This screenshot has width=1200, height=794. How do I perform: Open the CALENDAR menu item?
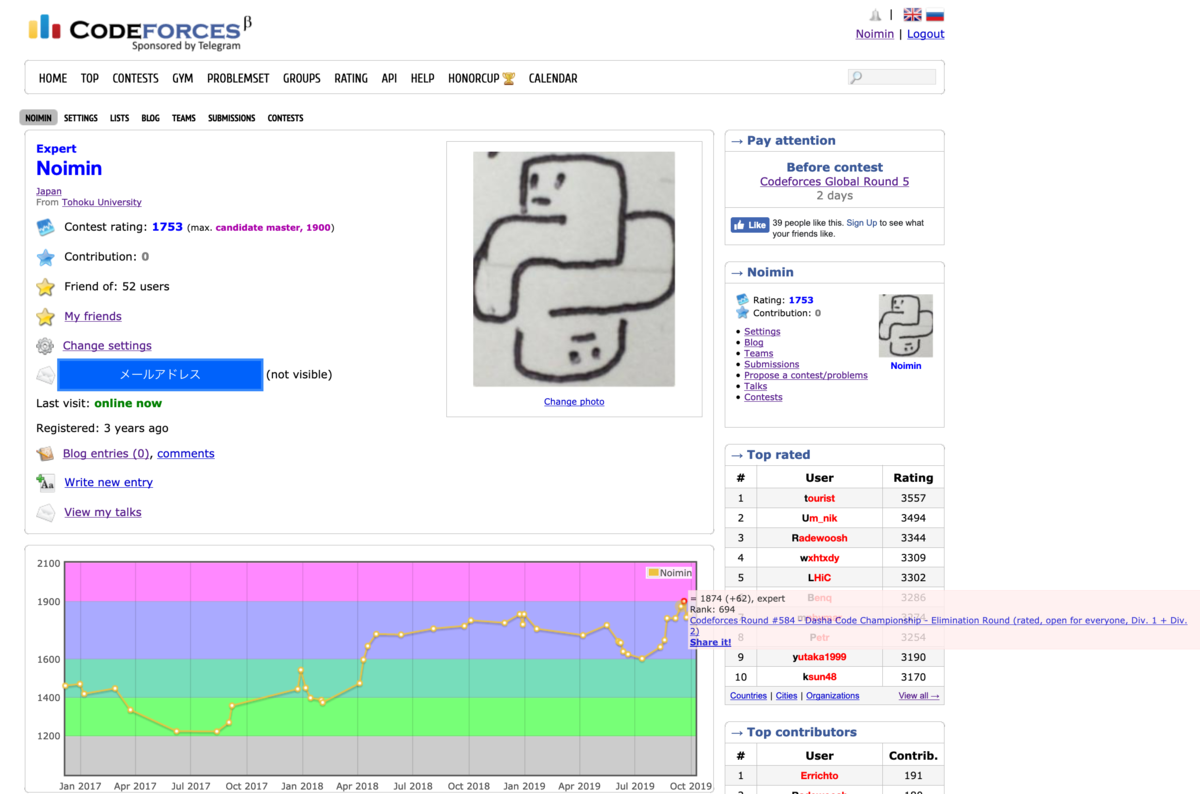tap(553, 78)
